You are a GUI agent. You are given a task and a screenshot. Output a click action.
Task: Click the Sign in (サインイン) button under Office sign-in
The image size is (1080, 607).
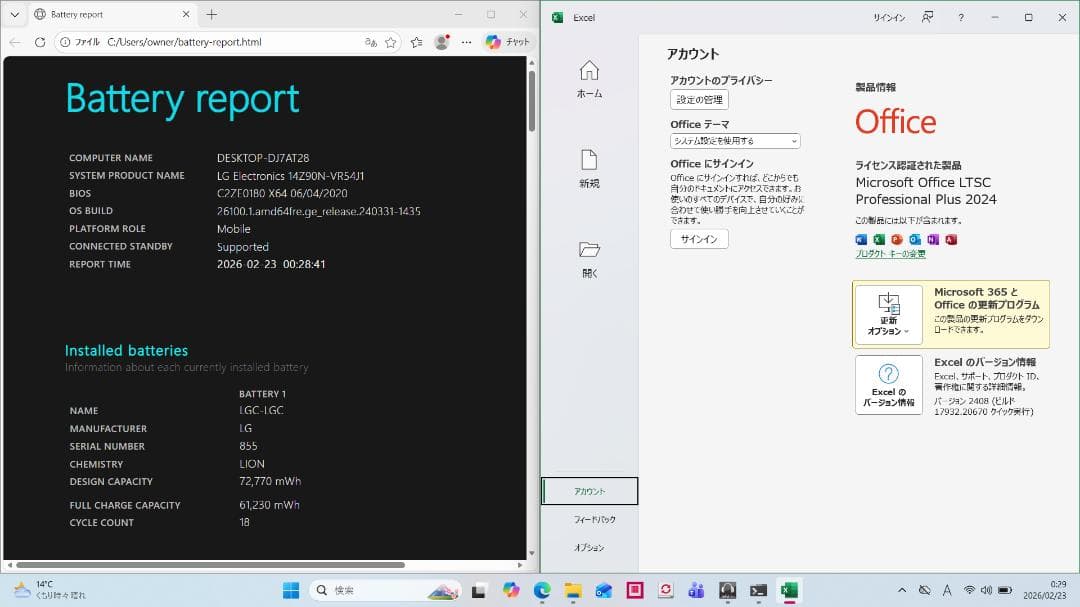(x=699, y=239)
